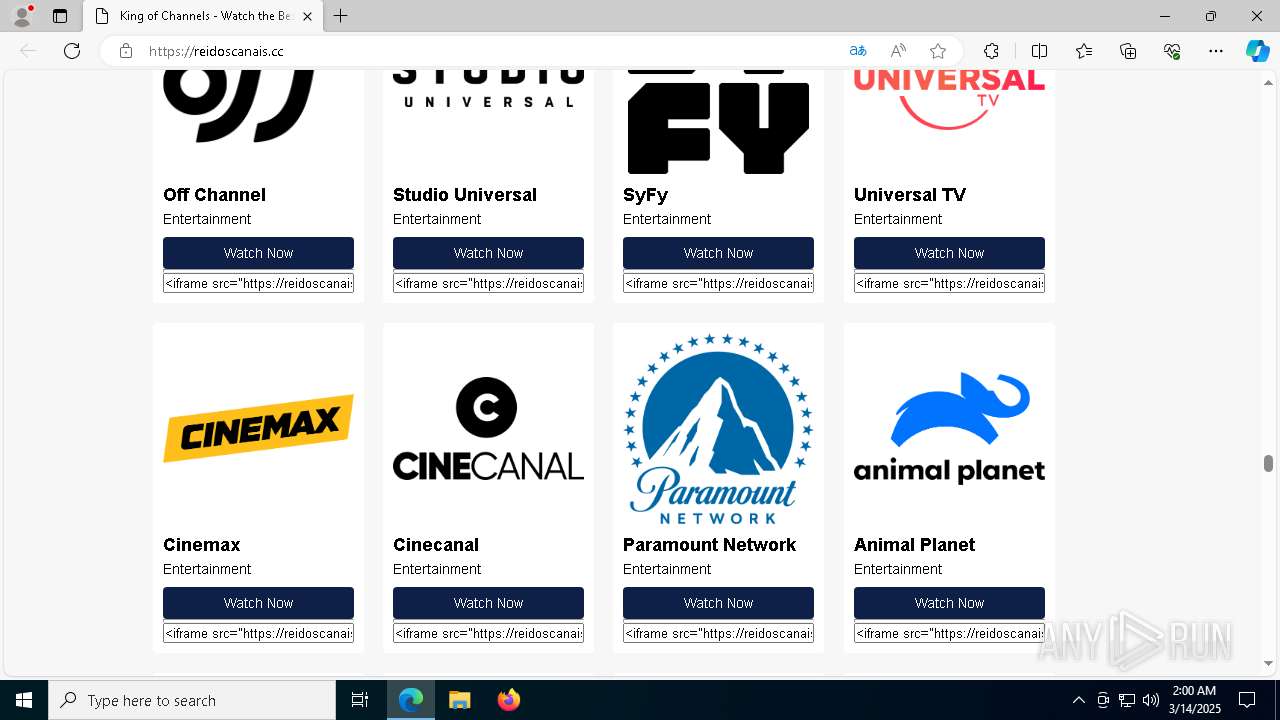Watch Now for Animal Planet

[949, 603]
